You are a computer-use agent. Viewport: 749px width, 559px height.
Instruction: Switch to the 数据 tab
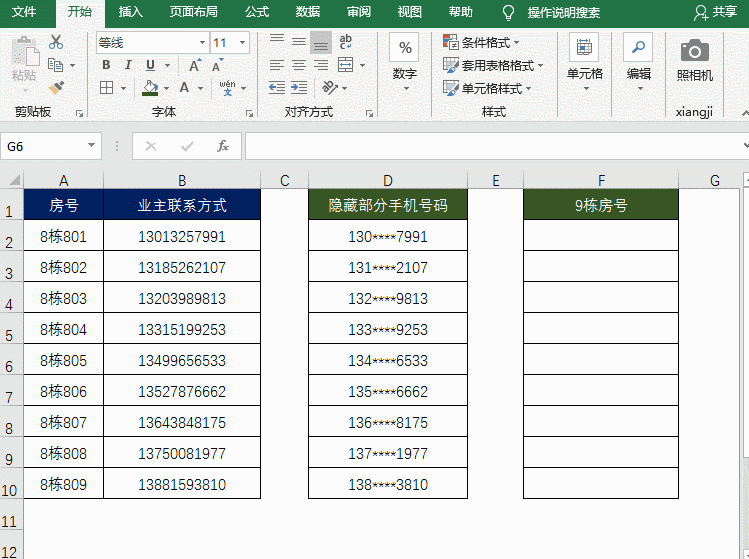(308, 12)
